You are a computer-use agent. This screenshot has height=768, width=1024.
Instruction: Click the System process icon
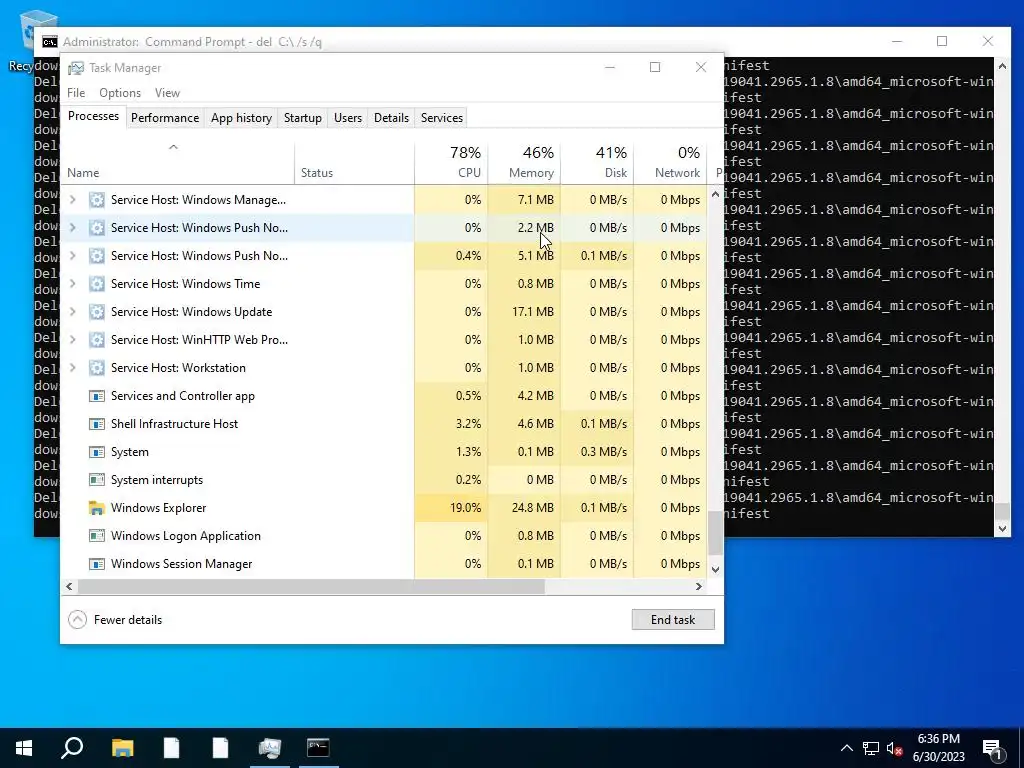97,453
